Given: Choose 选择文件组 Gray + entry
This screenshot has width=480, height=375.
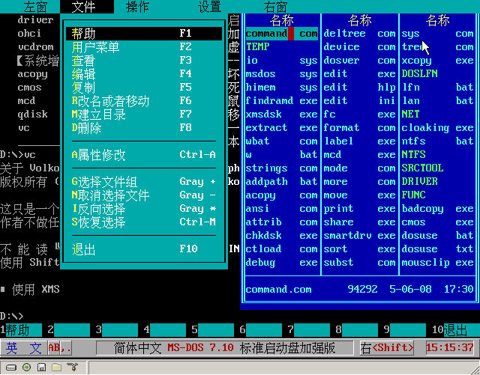Looking at the screenshot, I should (x=144, y=182).
